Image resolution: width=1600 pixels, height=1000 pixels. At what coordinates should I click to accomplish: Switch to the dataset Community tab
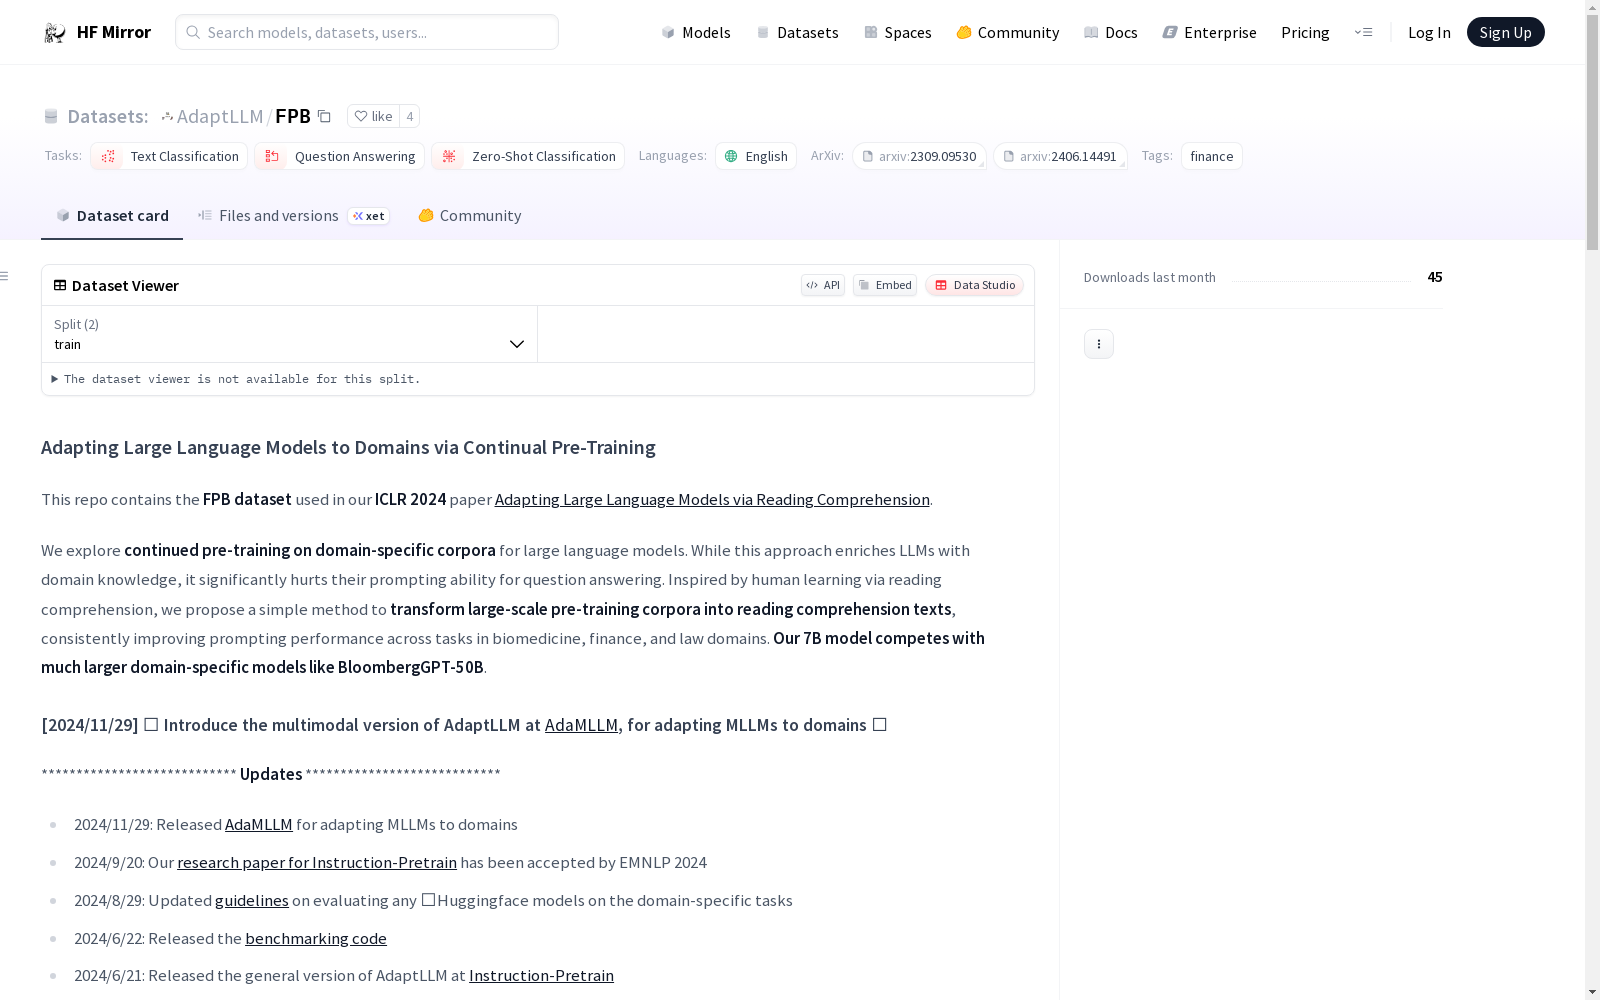pos(469,216)
